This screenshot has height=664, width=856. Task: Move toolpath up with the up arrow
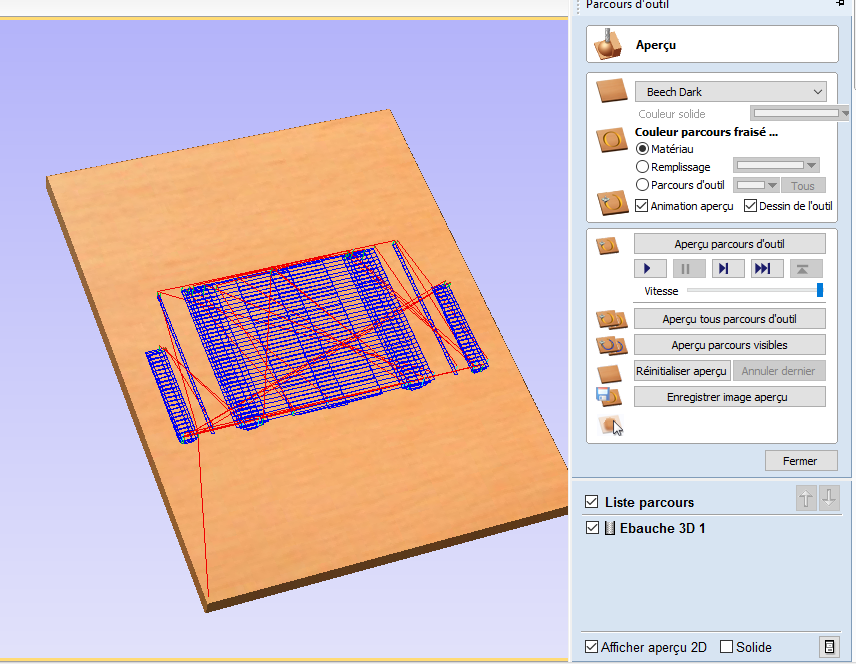coord(806,498)
